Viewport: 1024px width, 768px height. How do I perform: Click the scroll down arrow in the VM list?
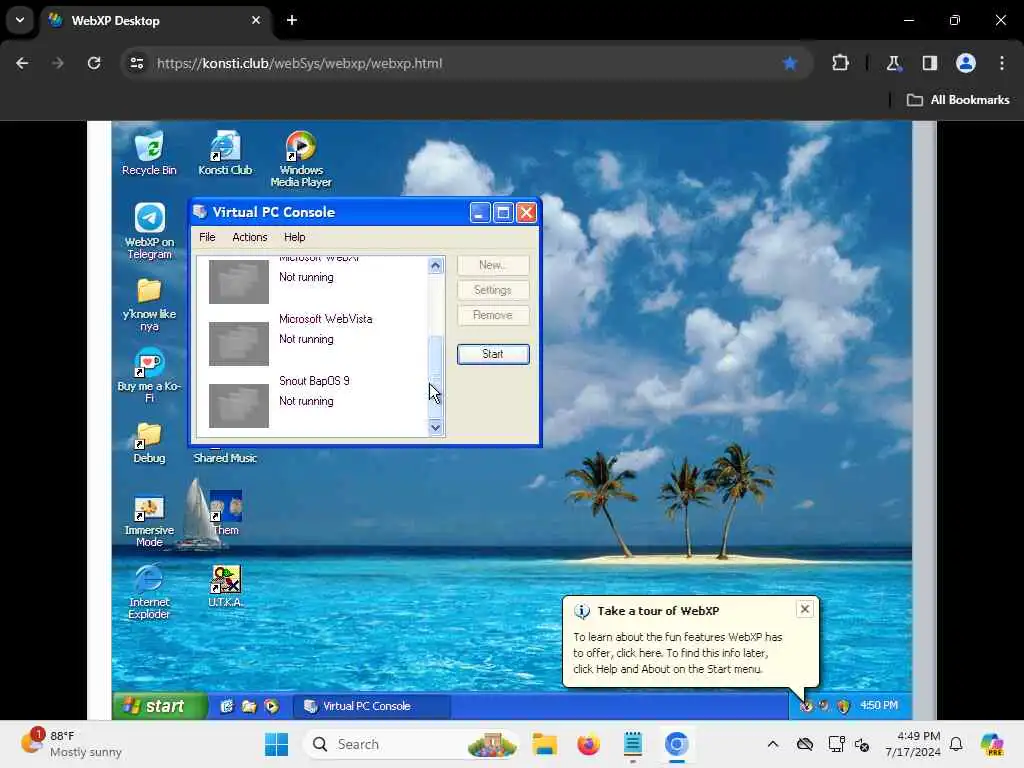(x=436, y=428)
